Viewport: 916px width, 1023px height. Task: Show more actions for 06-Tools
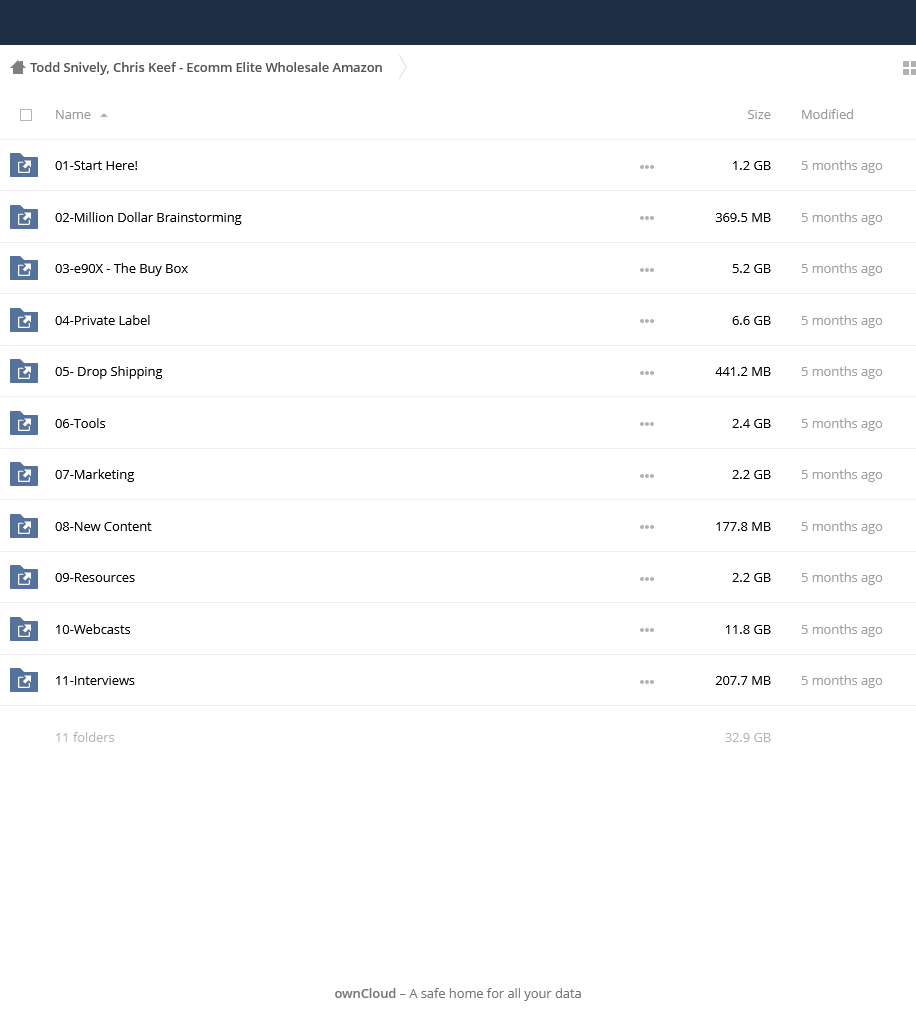647,424
